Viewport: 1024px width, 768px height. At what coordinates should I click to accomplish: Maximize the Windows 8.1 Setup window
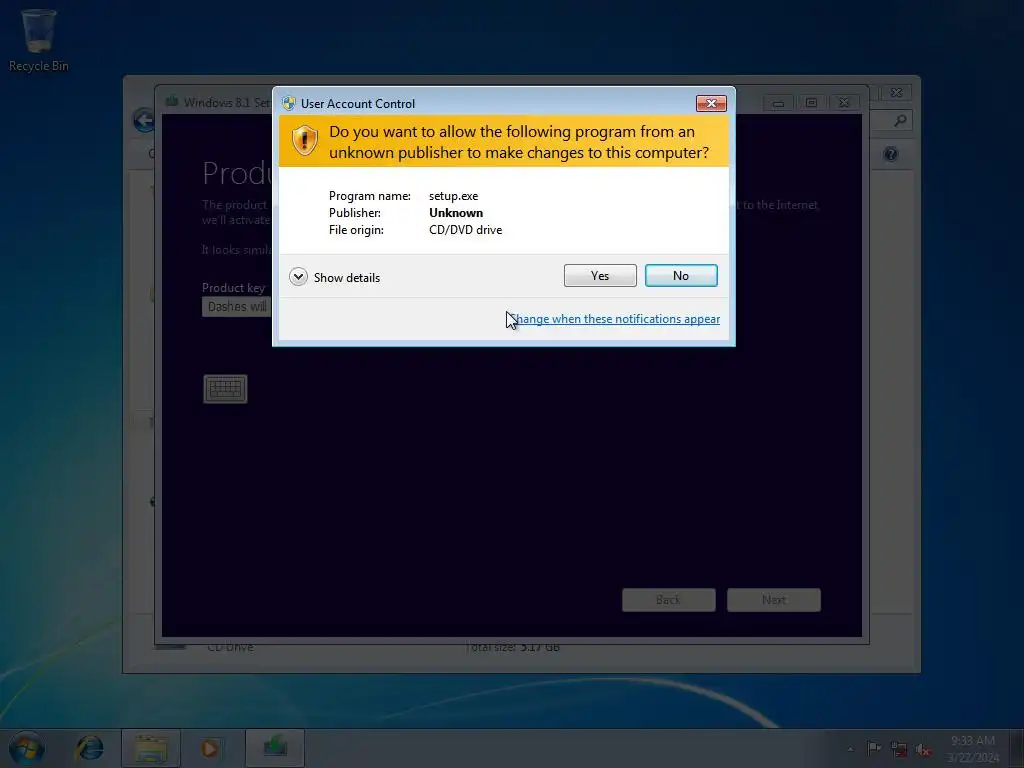click(811, 103)
